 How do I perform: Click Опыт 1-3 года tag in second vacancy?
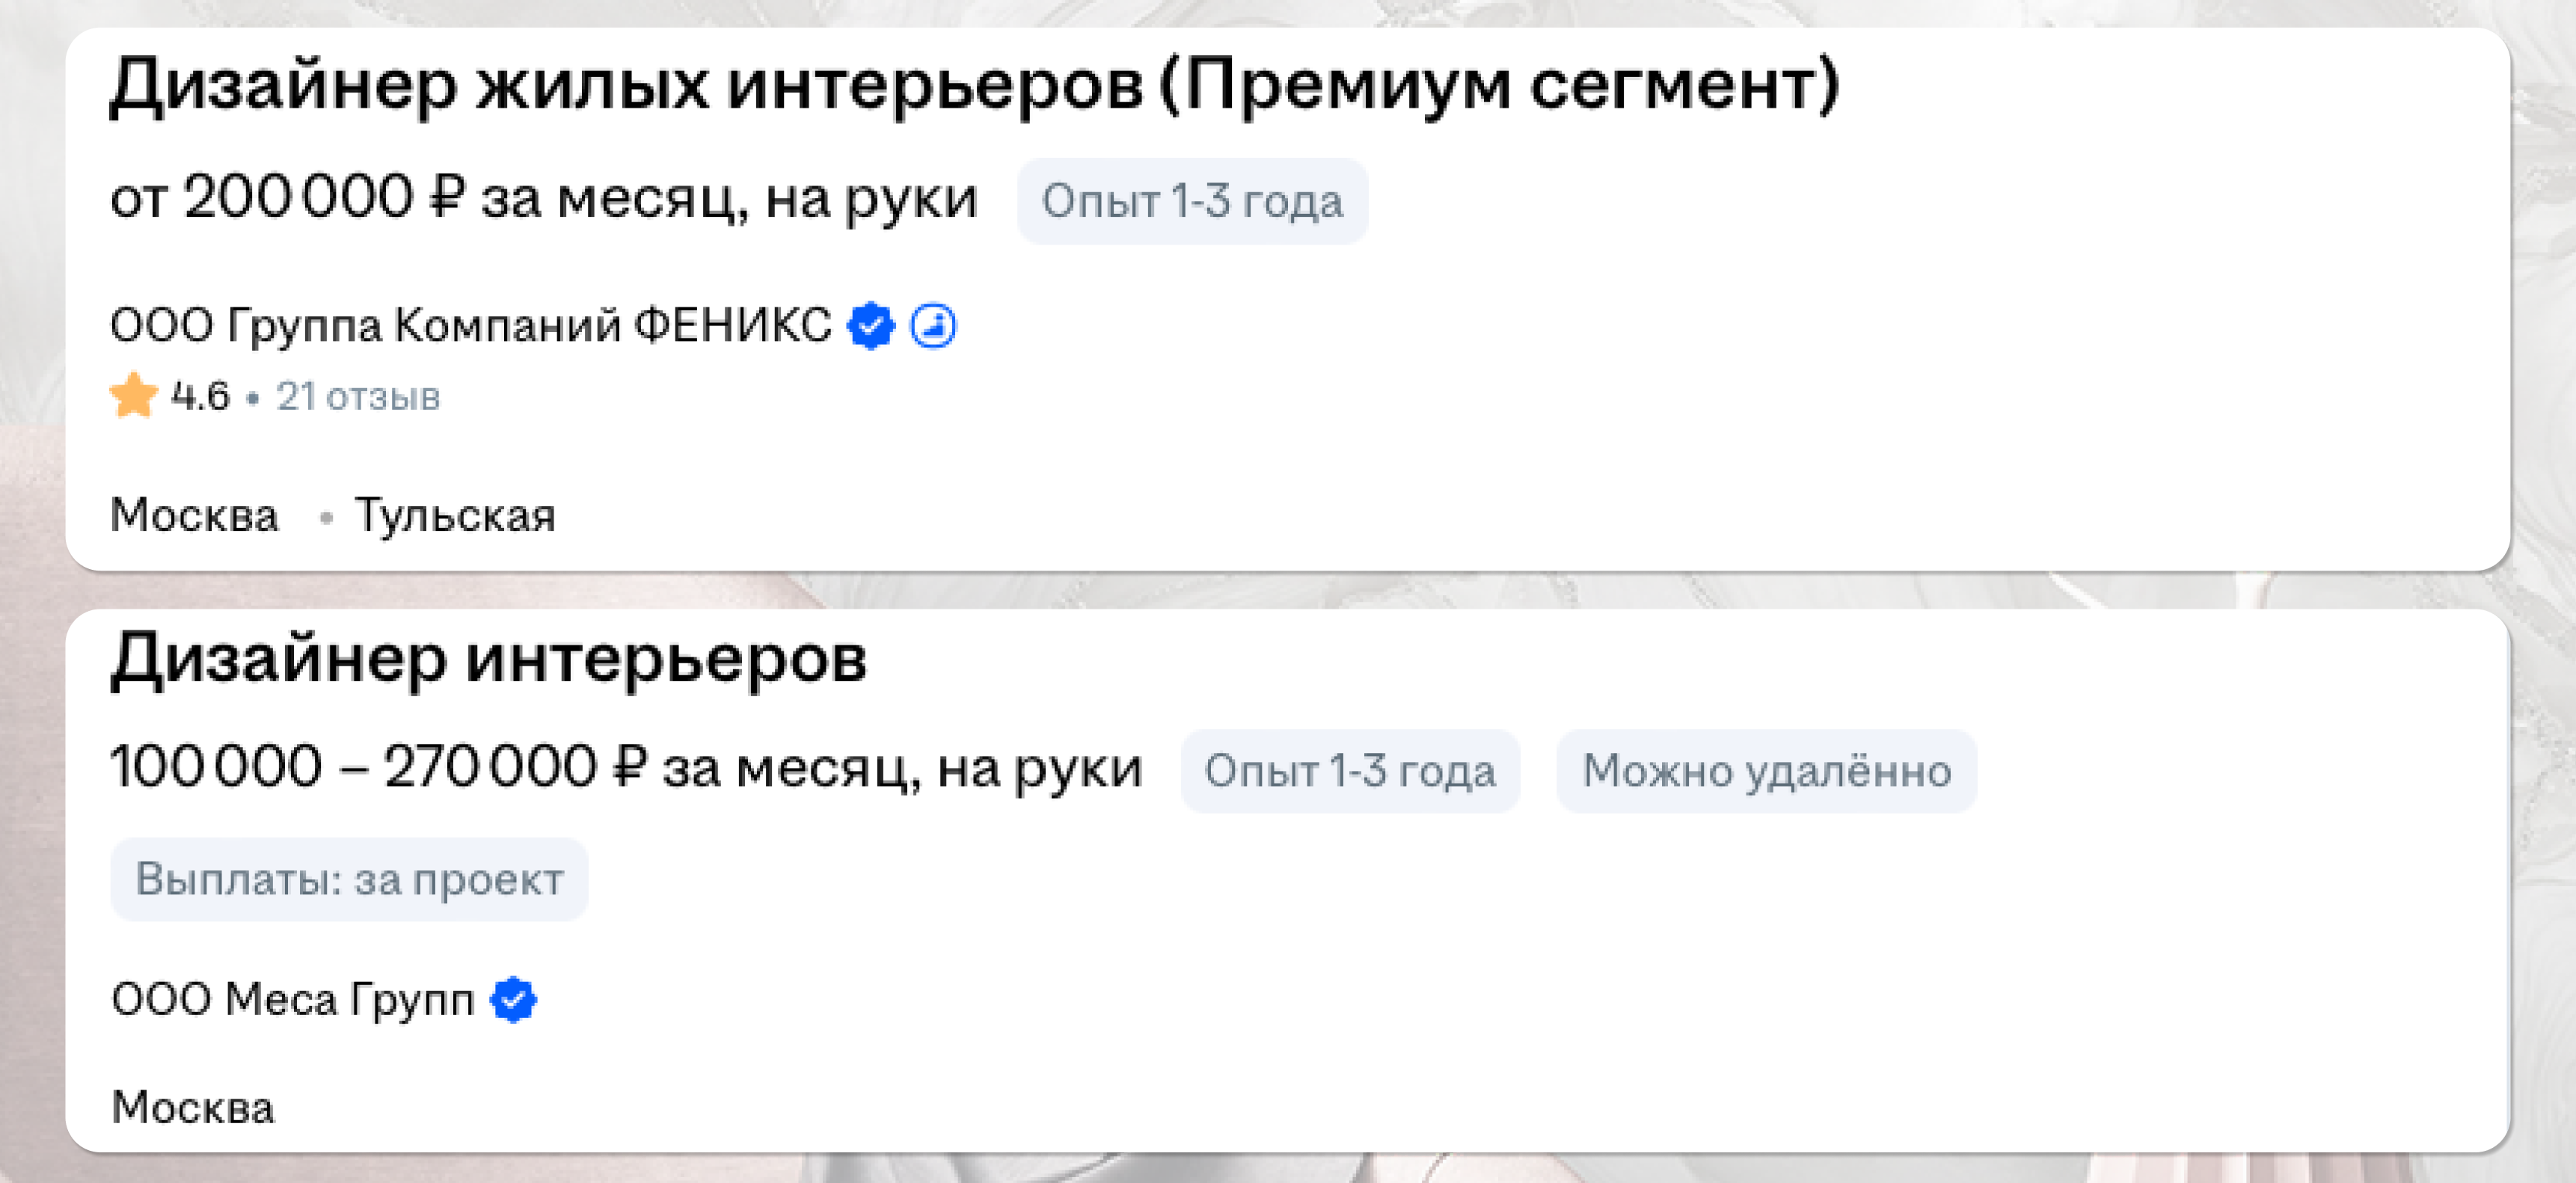(1350, 771)
